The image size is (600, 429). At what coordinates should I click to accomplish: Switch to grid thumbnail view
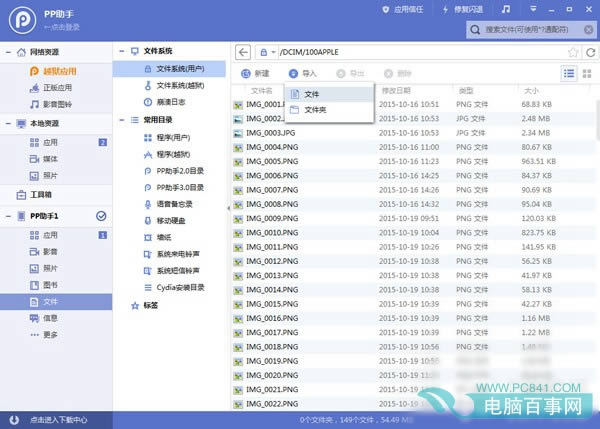click(587, 73)
